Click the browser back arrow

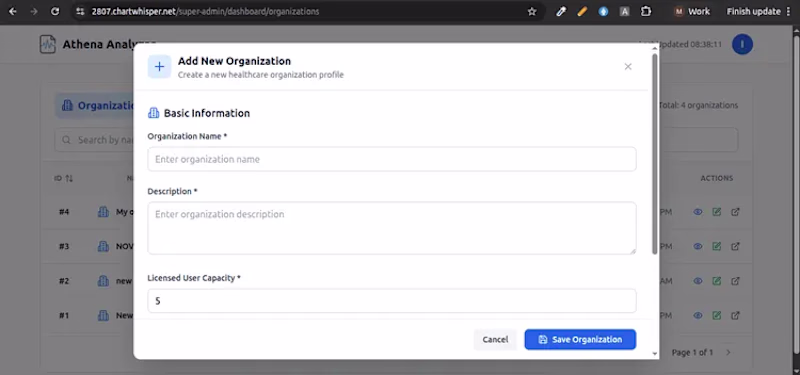click(13, 11)
